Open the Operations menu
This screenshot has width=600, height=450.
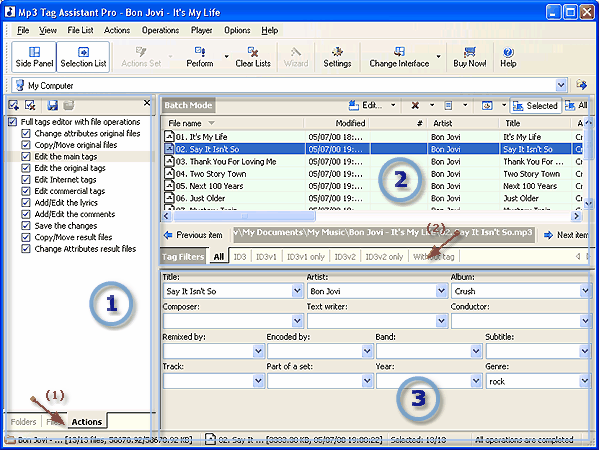160,30
